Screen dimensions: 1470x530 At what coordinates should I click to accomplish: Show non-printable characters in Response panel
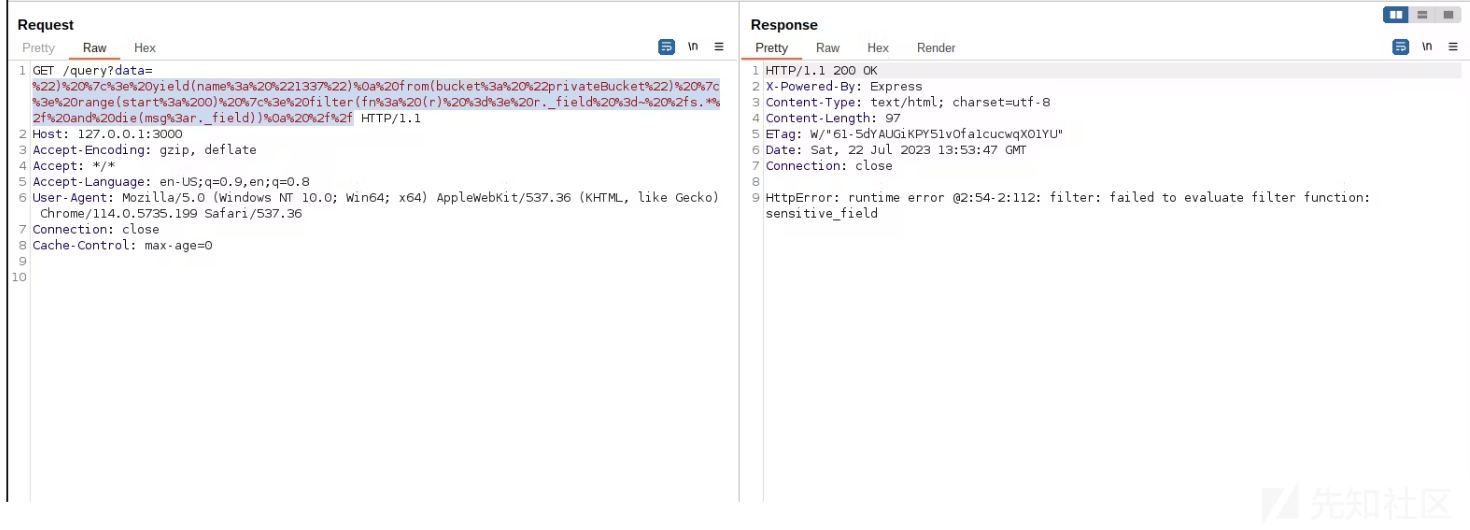pos(1427,47)
